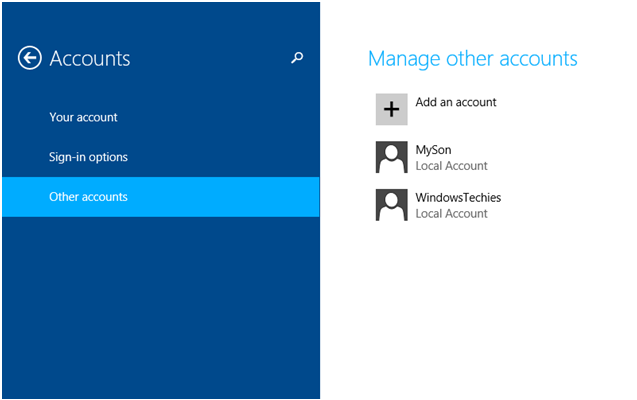
Task: Select the WindowsTechies user avatar icon
Action: [391, 205]
